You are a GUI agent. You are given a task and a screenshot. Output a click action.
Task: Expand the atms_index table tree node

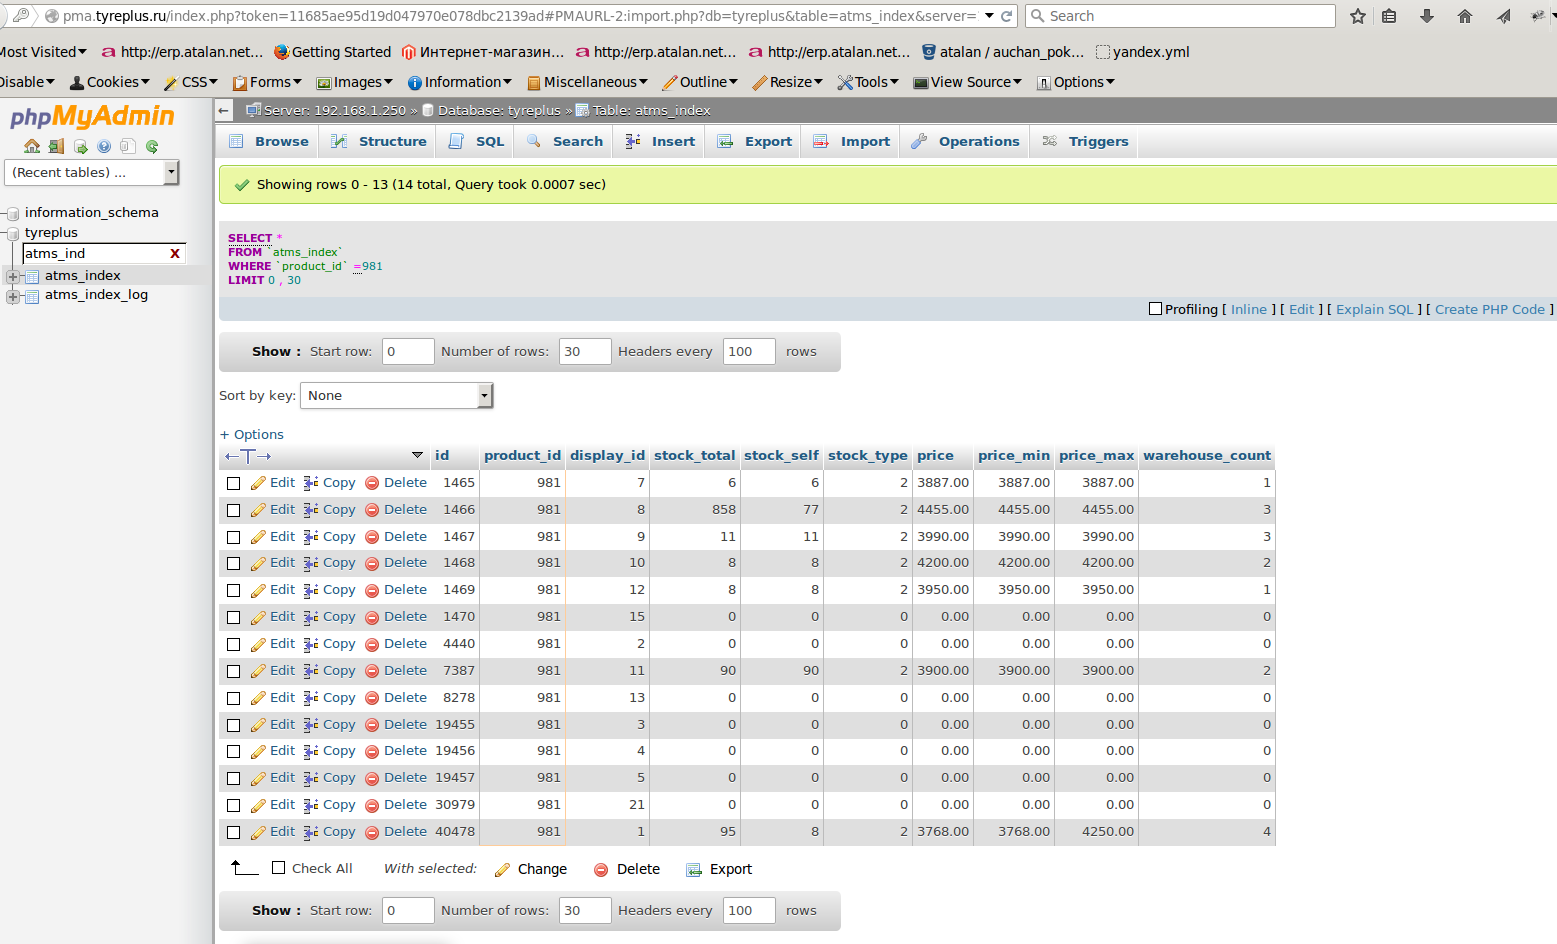(x=13, y=276)
